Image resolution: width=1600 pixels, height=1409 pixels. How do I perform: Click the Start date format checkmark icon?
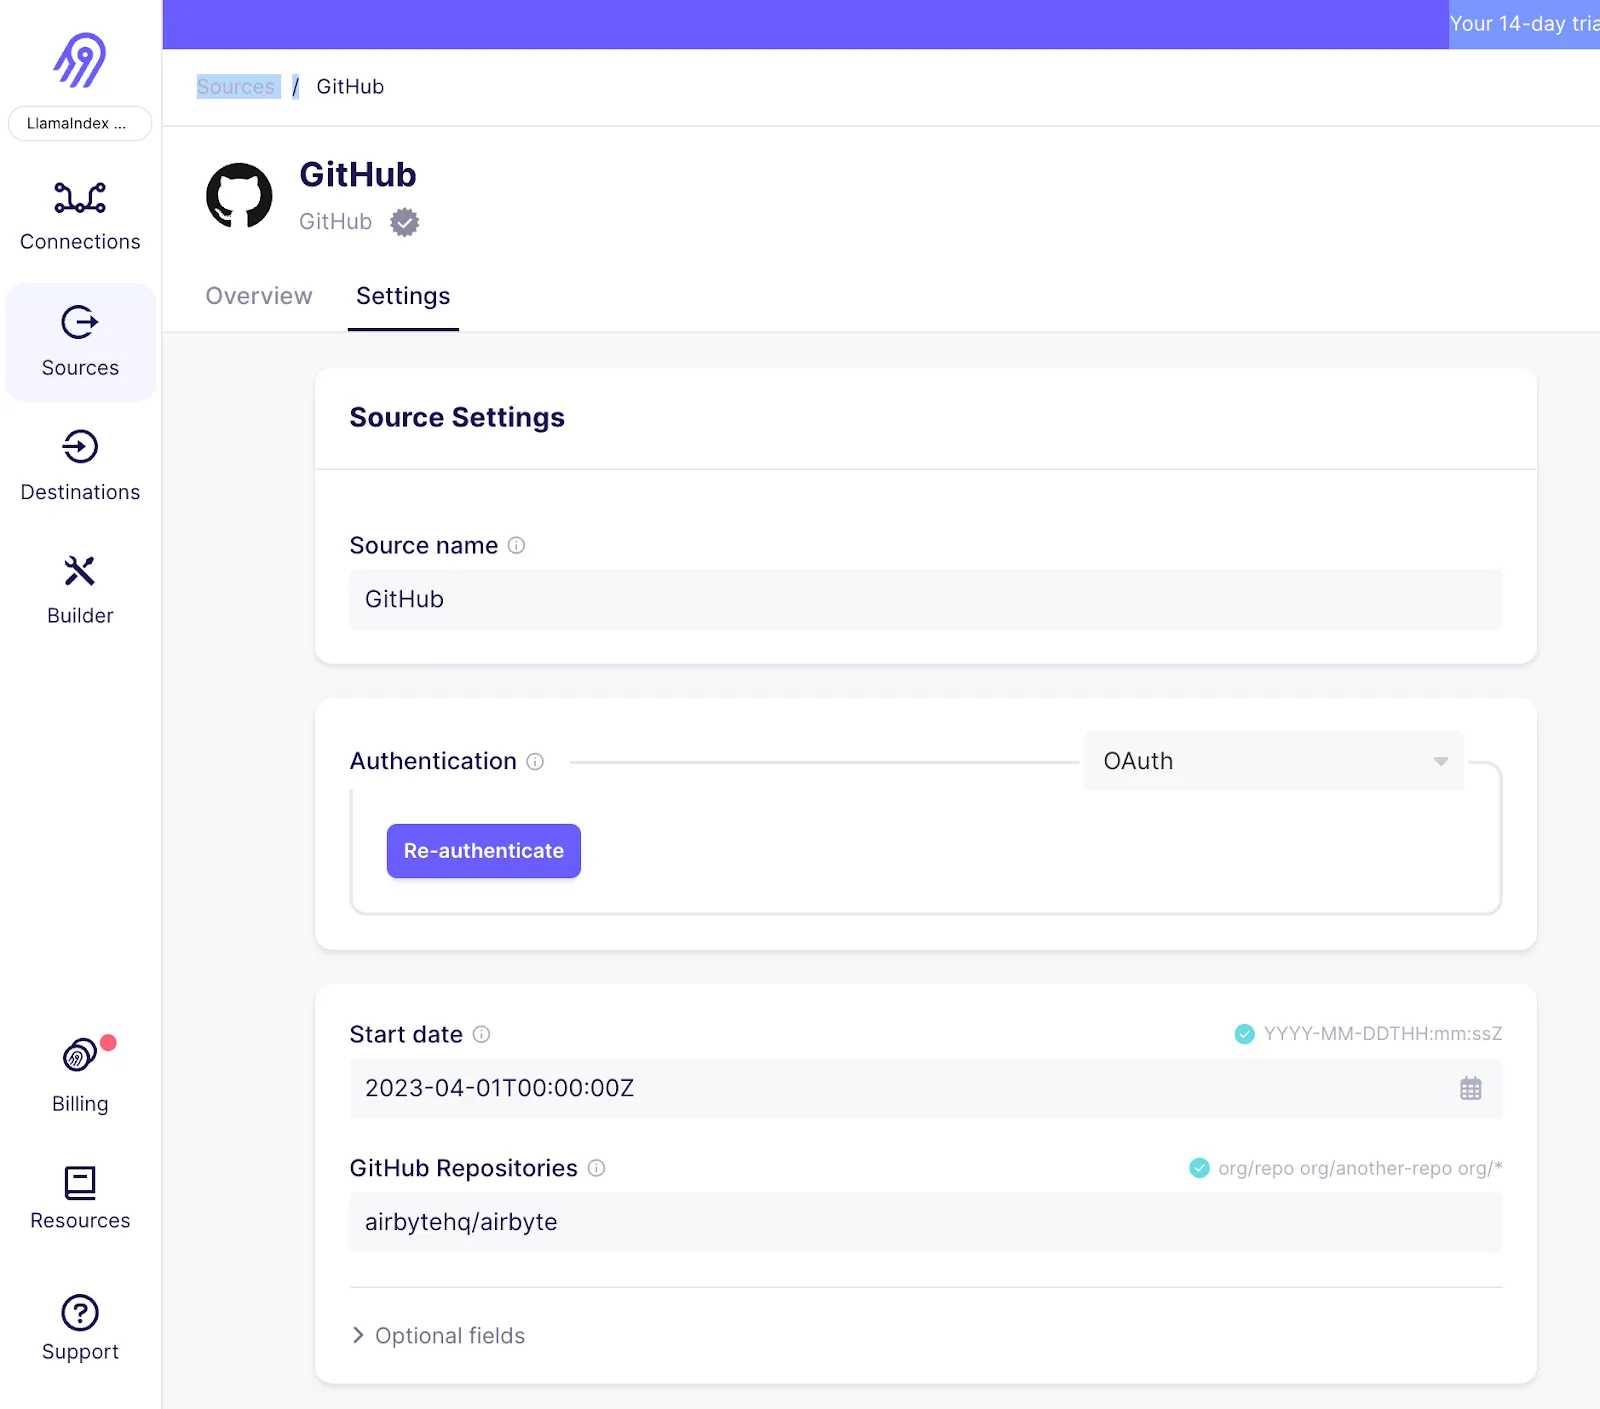(x=1244, y=1034)
